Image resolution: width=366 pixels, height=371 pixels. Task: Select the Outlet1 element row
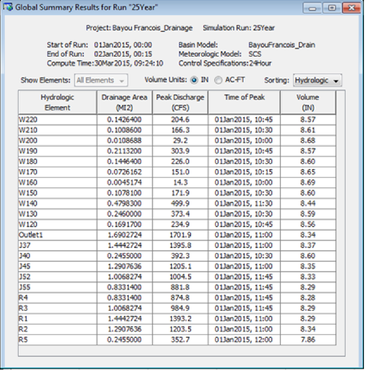point(177,235)
